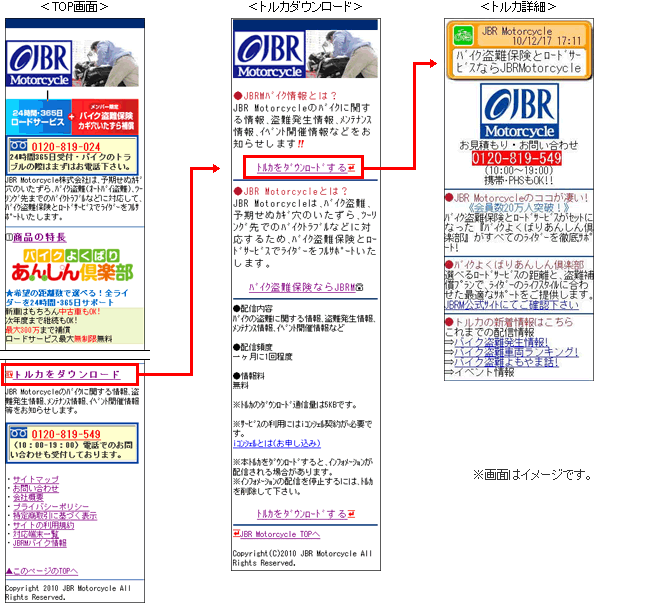Return via the JBR Motorcycle TOPへ link
This screenshot has width=672, height=603.
pos(280,534)
